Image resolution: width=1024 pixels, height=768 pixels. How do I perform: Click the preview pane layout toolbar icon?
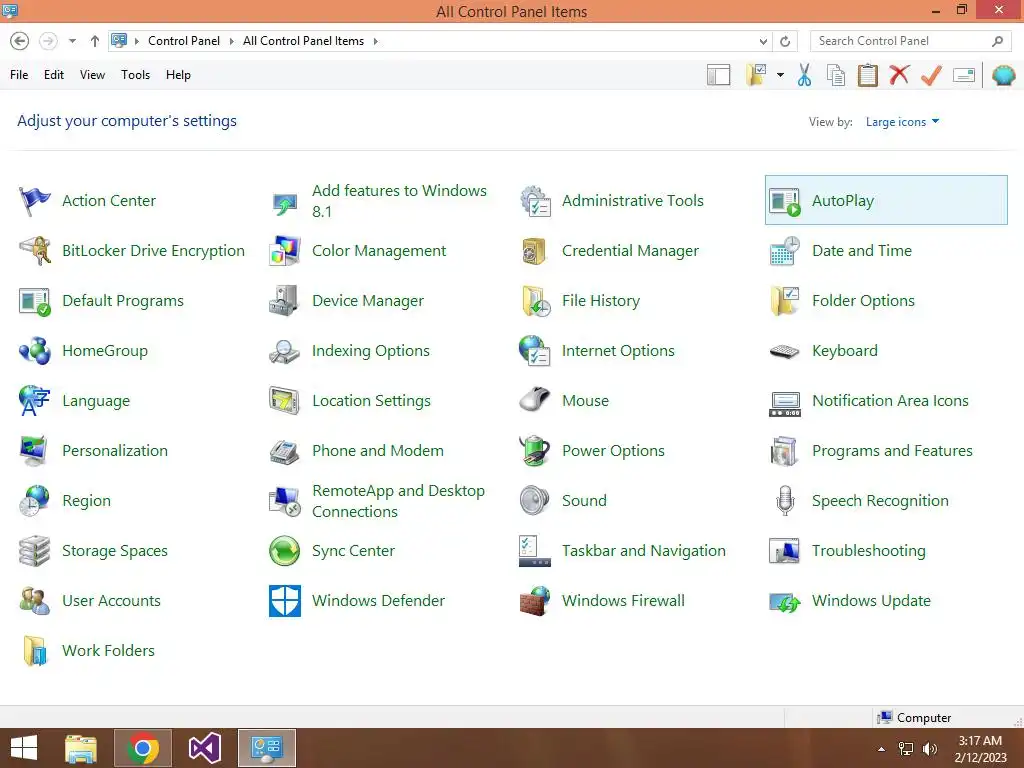(x=718, y=75)
